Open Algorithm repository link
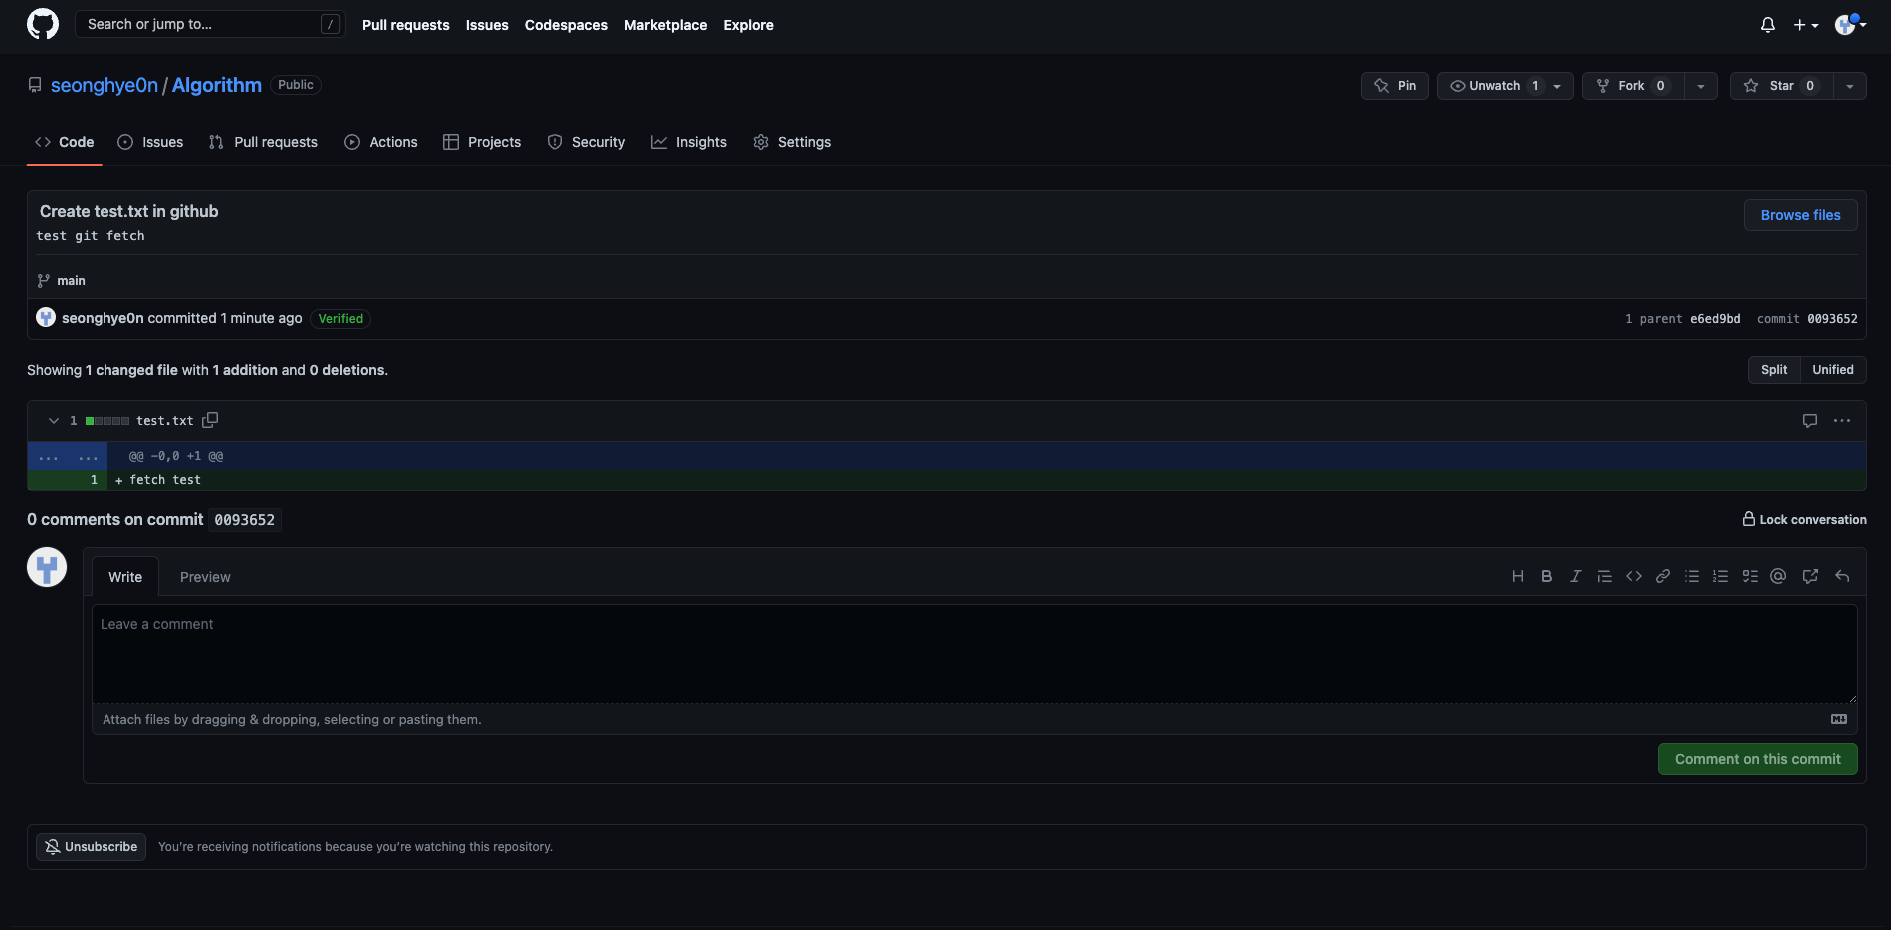 click(216, 85)
